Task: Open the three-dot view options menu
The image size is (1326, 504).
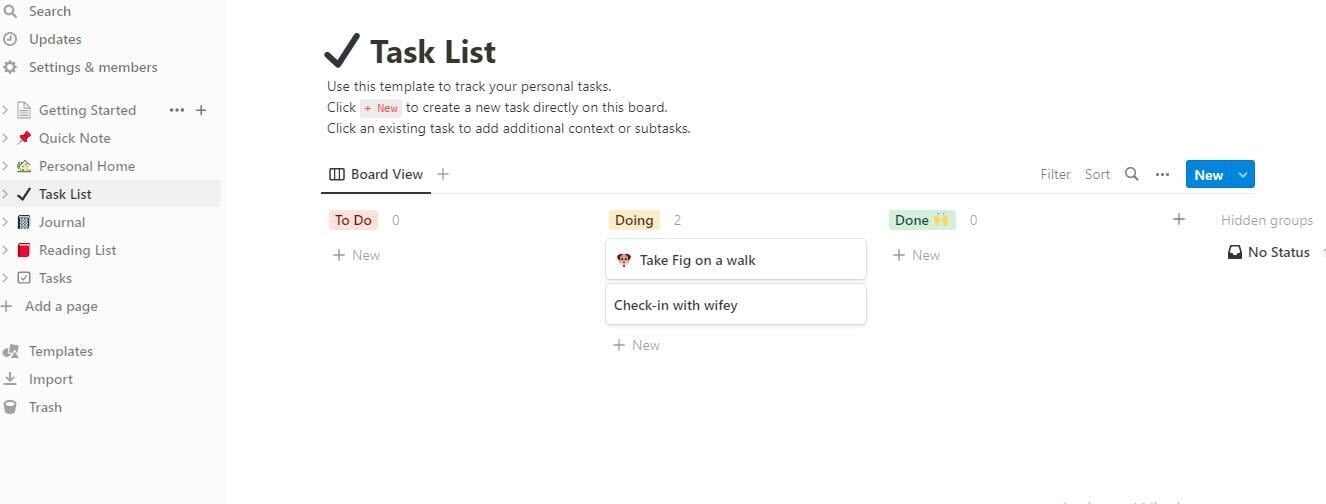Action: (1162, 174)
